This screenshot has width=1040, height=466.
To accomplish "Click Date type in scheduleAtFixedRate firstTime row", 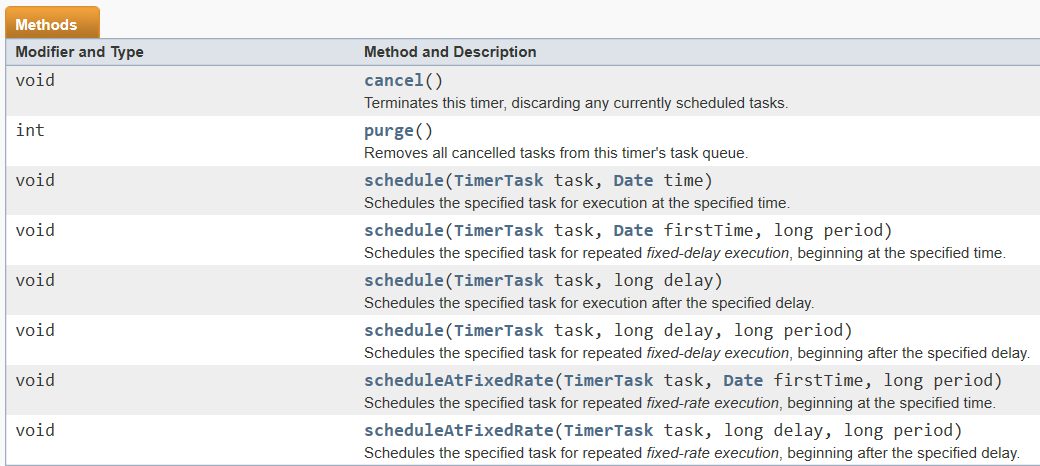I will [743, 380].
